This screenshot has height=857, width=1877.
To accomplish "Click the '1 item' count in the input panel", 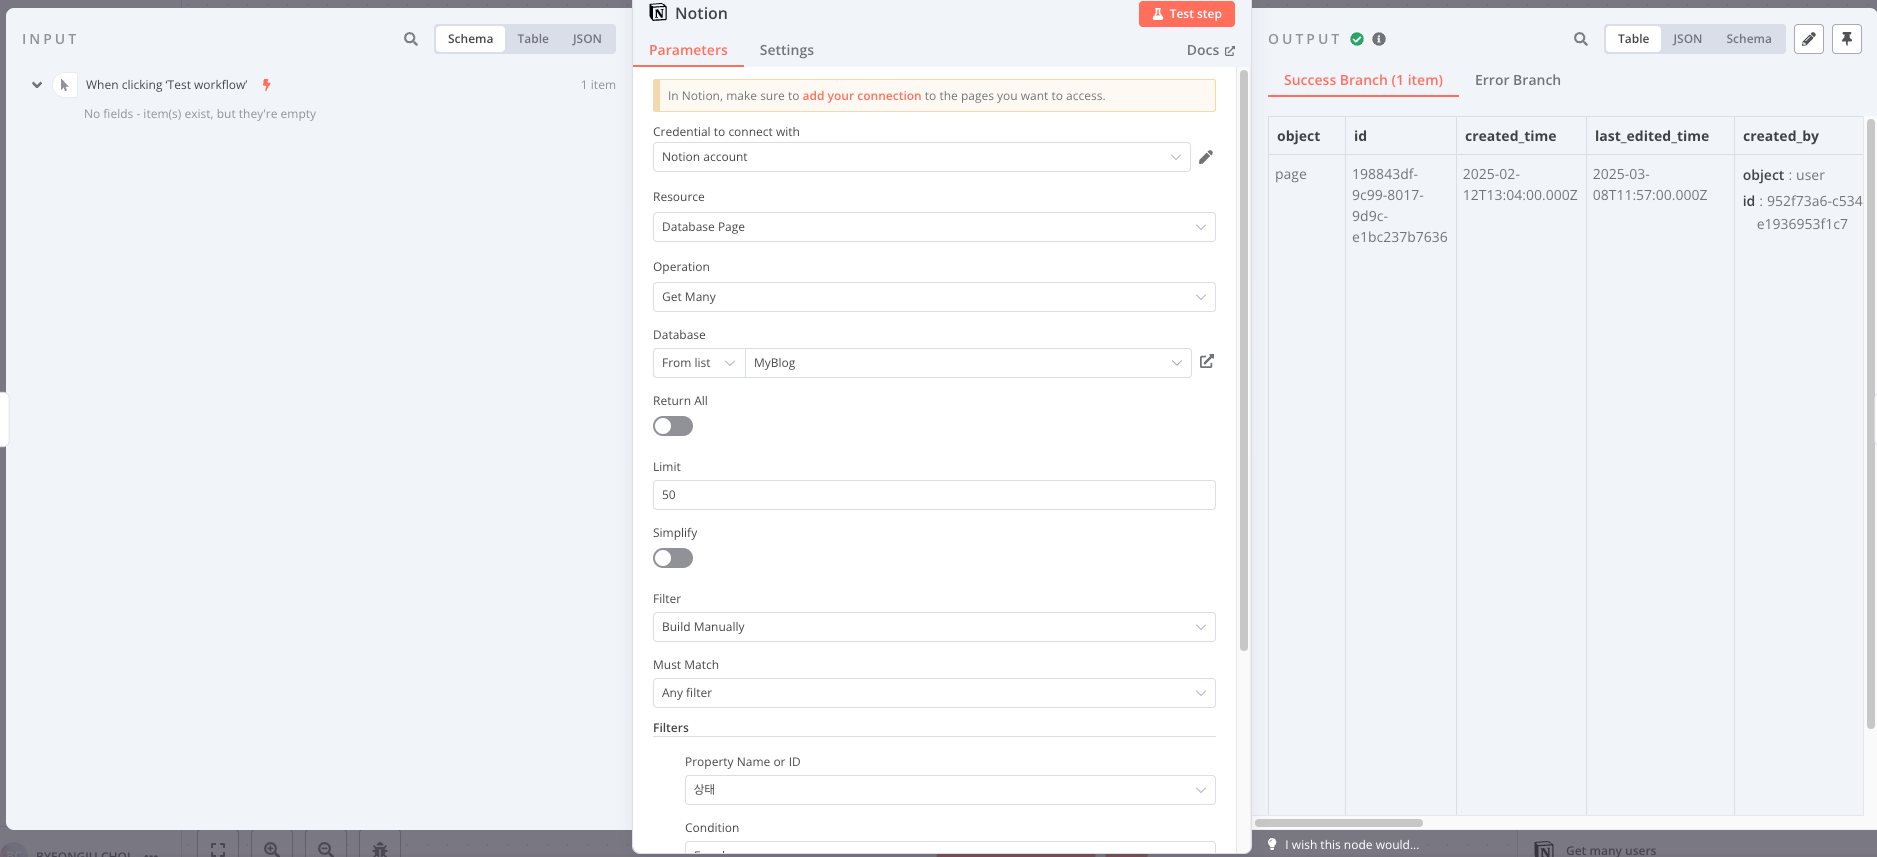I will pos(598,85).
